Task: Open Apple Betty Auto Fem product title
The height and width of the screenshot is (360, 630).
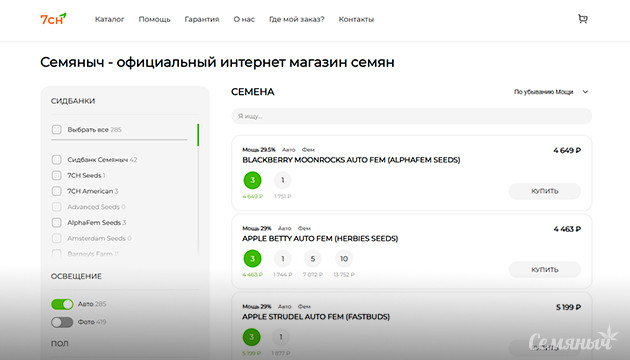Action: click(x=320, y=239)
